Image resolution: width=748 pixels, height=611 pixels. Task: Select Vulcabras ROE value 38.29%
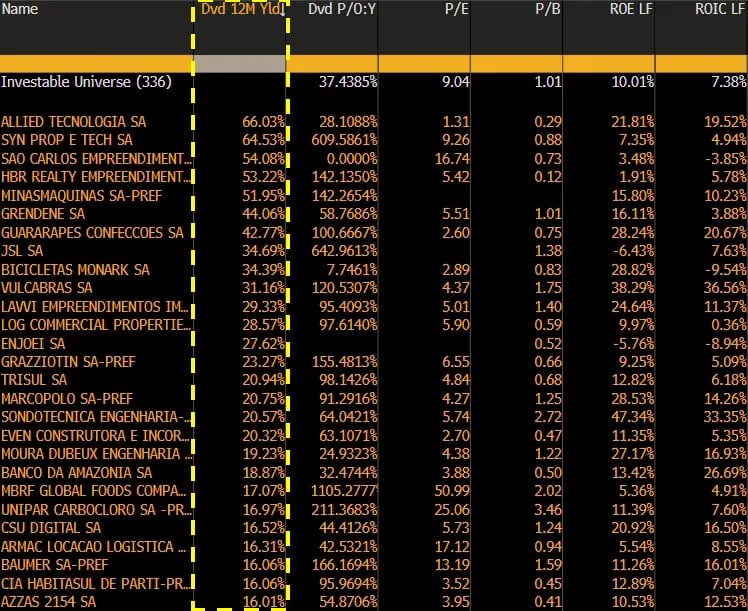[x=633, y=288]
